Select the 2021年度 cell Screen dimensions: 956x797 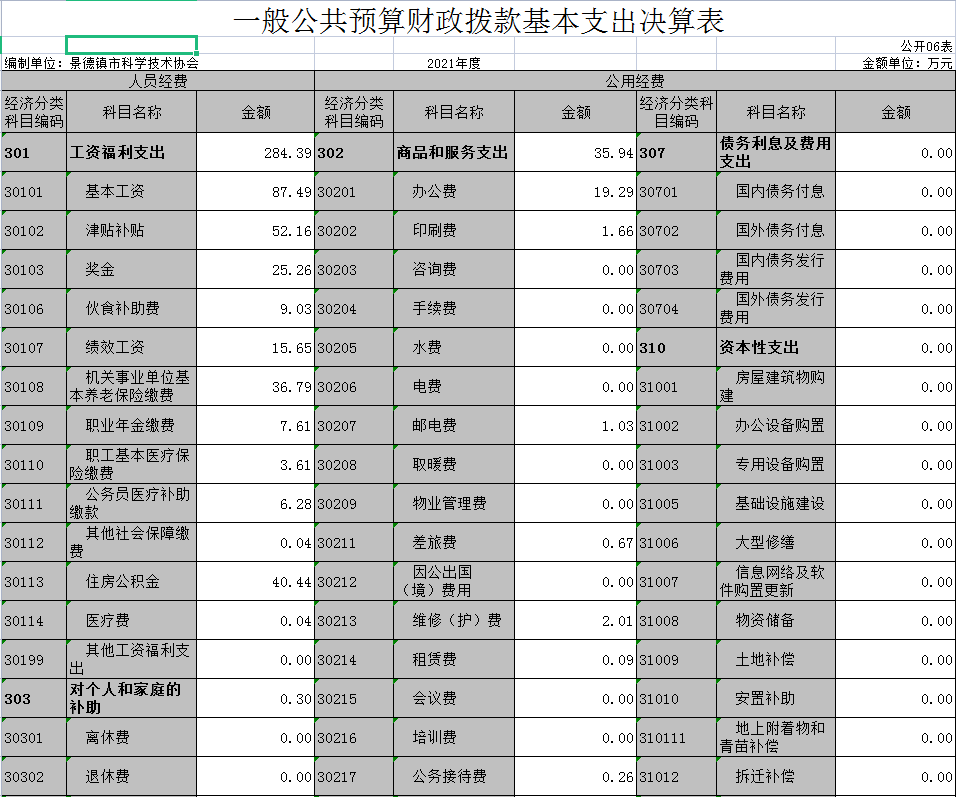(453, 63)
